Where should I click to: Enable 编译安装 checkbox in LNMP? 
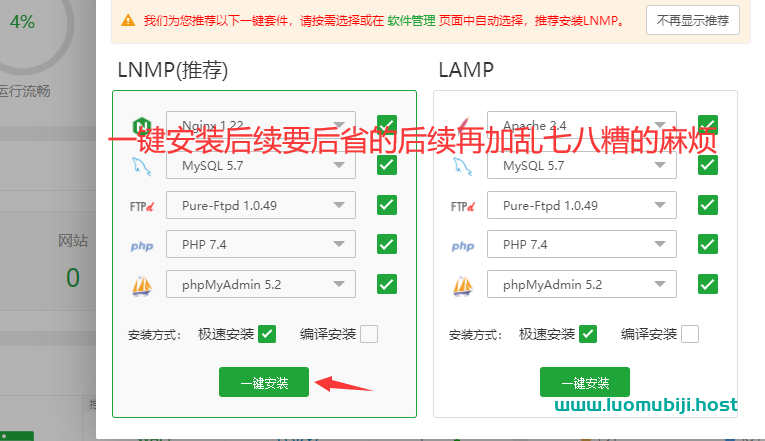tap(369, 334)
